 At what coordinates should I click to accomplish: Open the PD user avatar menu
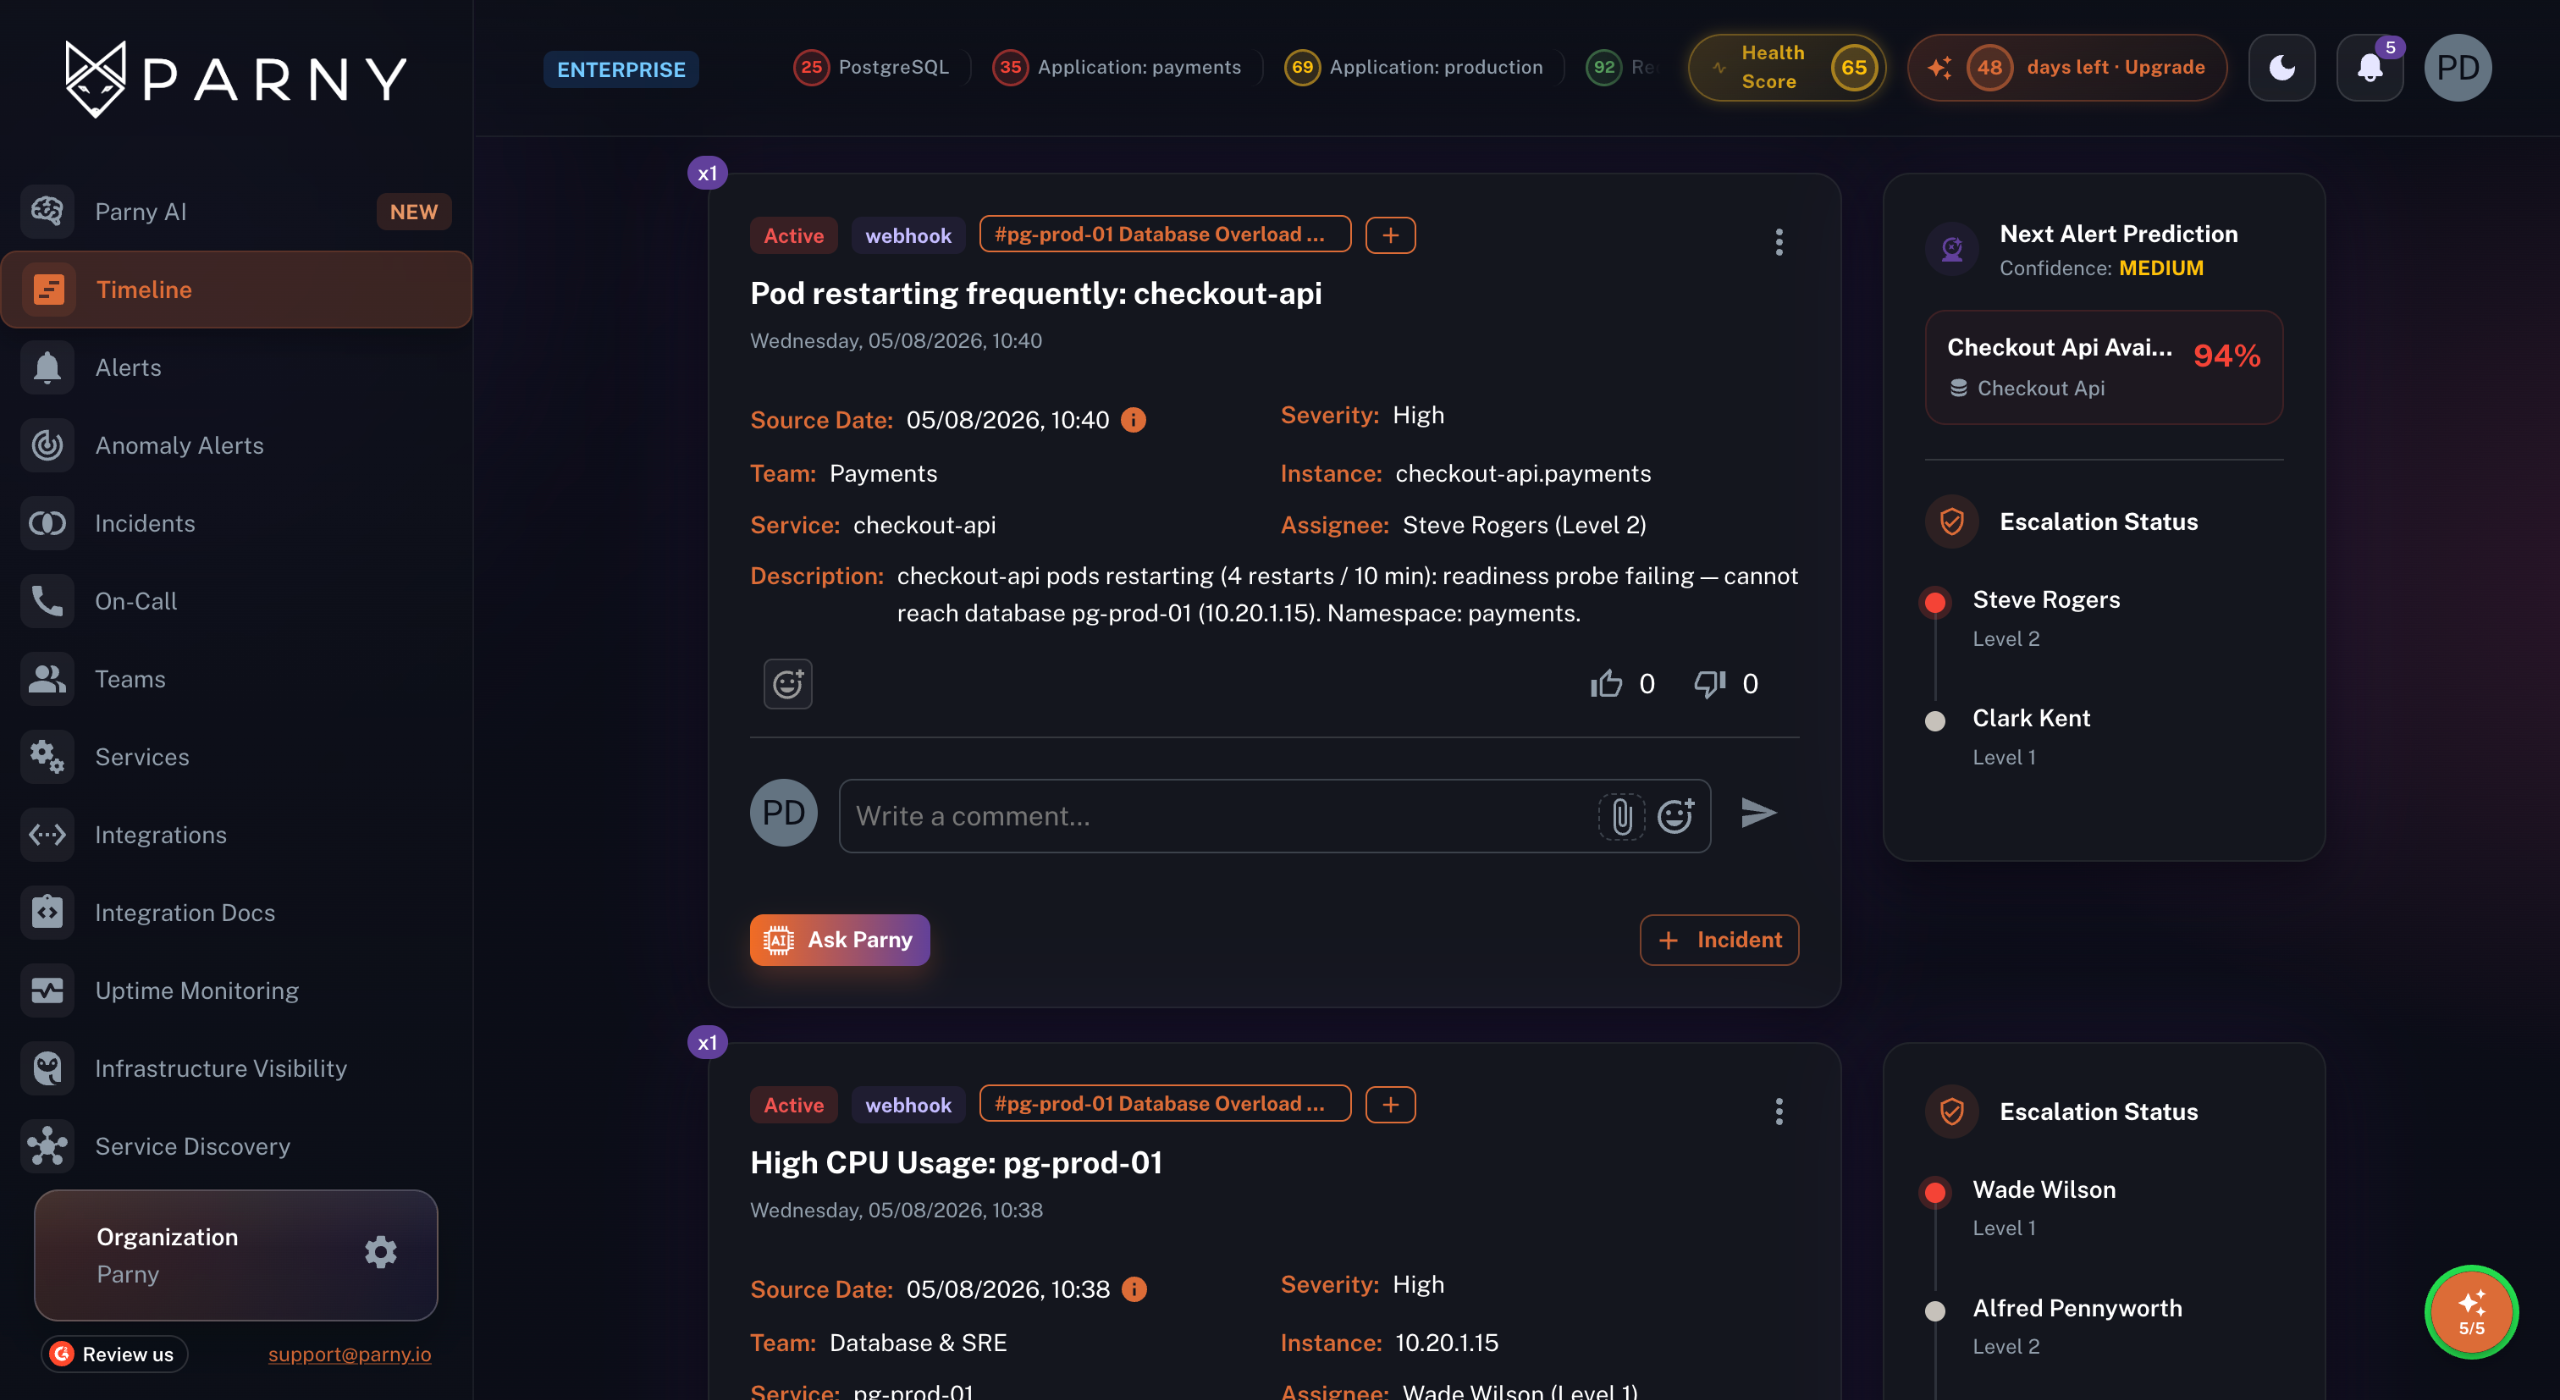[2458, 68]
